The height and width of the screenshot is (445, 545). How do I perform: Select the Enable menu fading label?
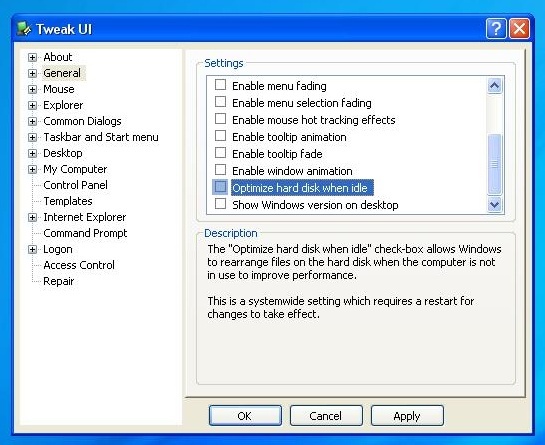click(x=279, y=86)
